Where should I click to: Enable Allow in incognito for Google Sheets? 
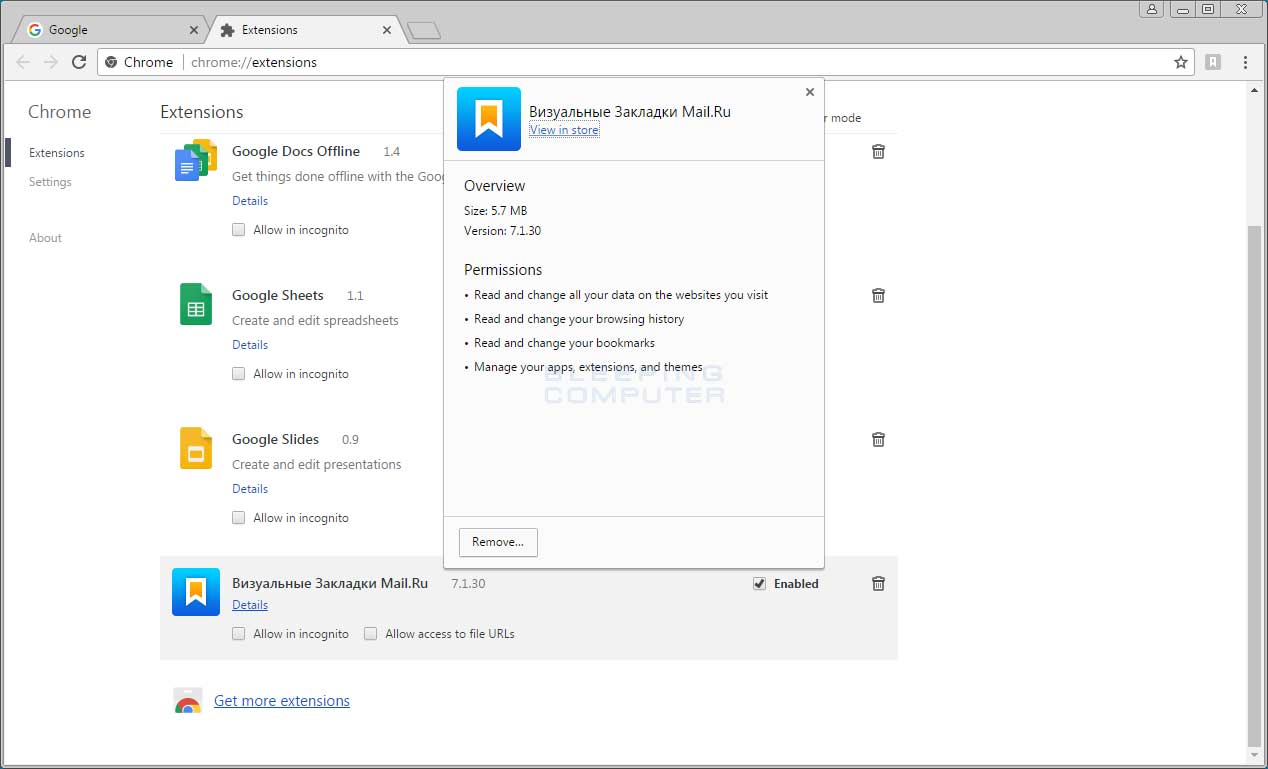coord(238,373)
